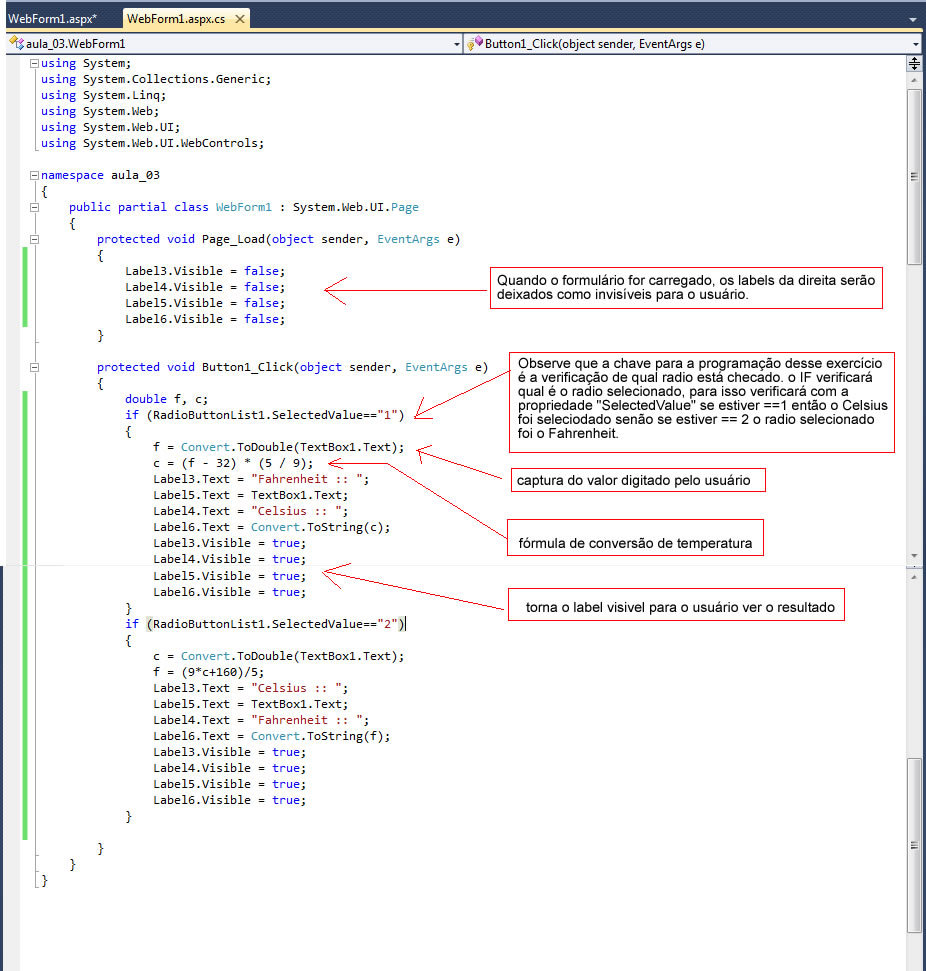Click the line 'f = (9*c+160)/5;'
The width and height of the screenshot is (926, 971).
coord(208,672)
